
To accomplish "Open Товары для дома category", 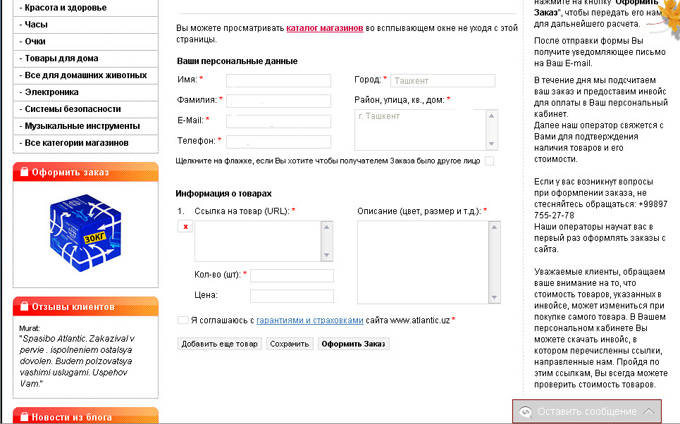I will pyautogui.click(x=85, y=59).
